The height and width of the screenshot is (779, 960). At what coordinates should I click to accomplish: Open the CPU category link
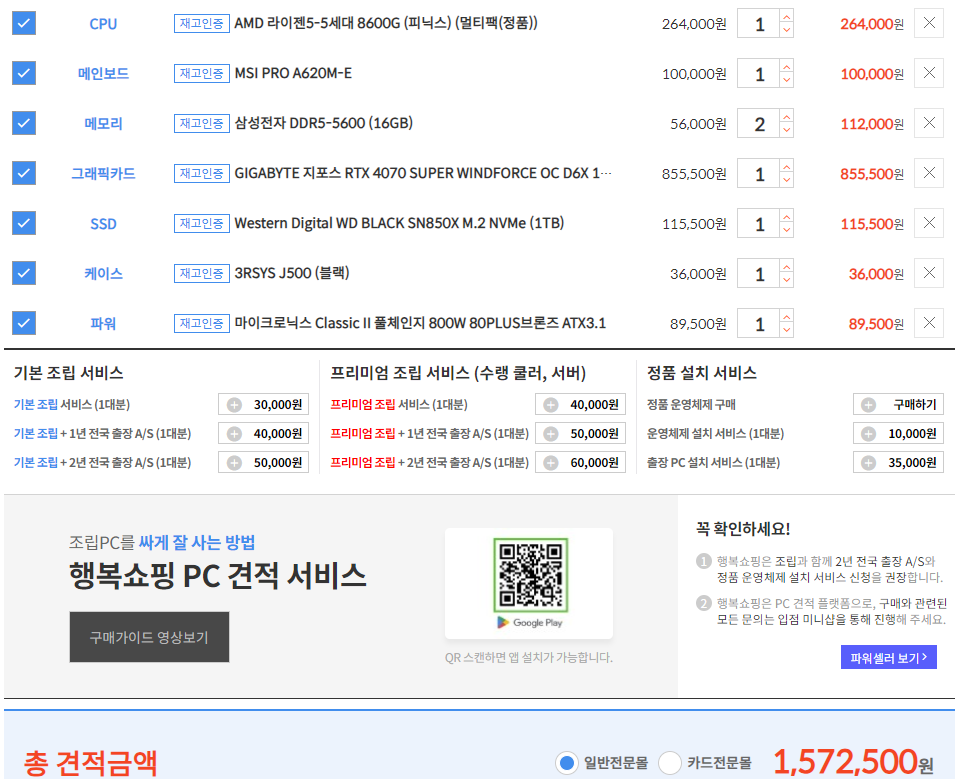pos(103,24)
